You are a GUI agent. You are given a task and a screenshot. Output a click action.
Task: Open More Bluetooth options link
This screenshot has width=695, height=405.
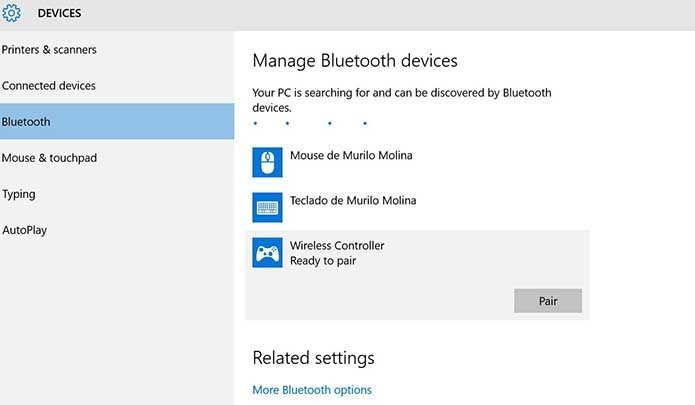click(312, 390)
